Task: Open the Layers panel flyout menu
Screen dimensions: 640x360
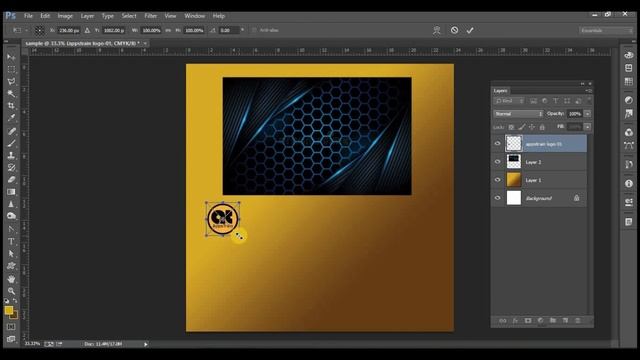Action: pyautogui.click(x=588, y=91)
